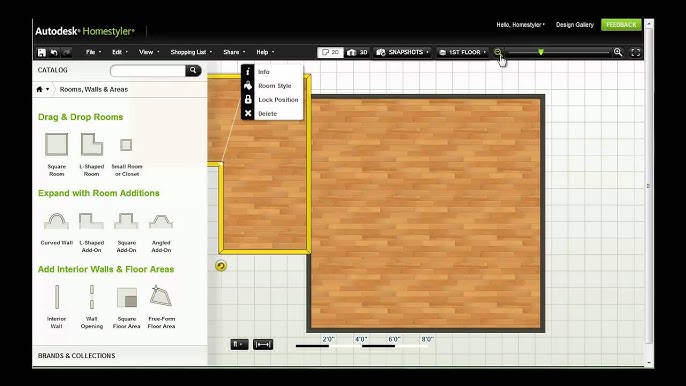
Task: Open the units dropdown near ruler
Action: tap(239, 344)
